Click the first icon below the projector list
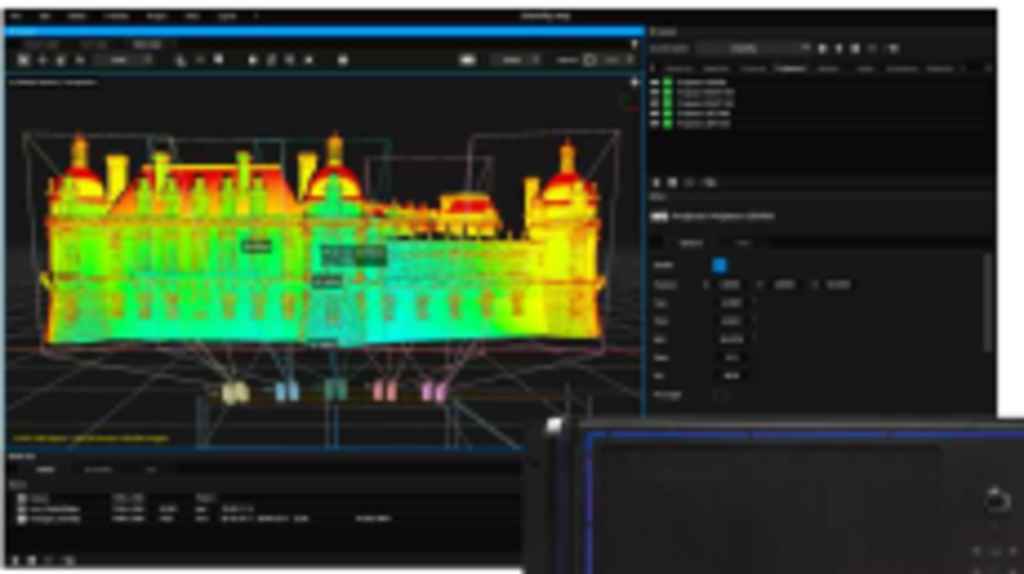Screen dimensions: 1024x574 point(656,183)
